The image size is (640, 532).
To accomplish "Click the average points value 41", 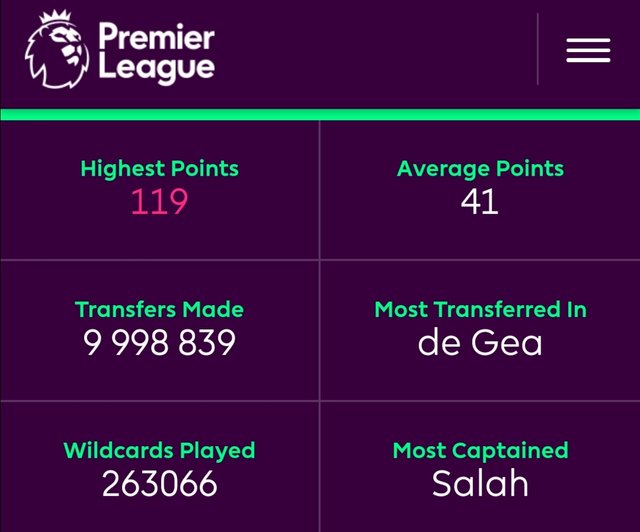I will (x=480, y=202).
